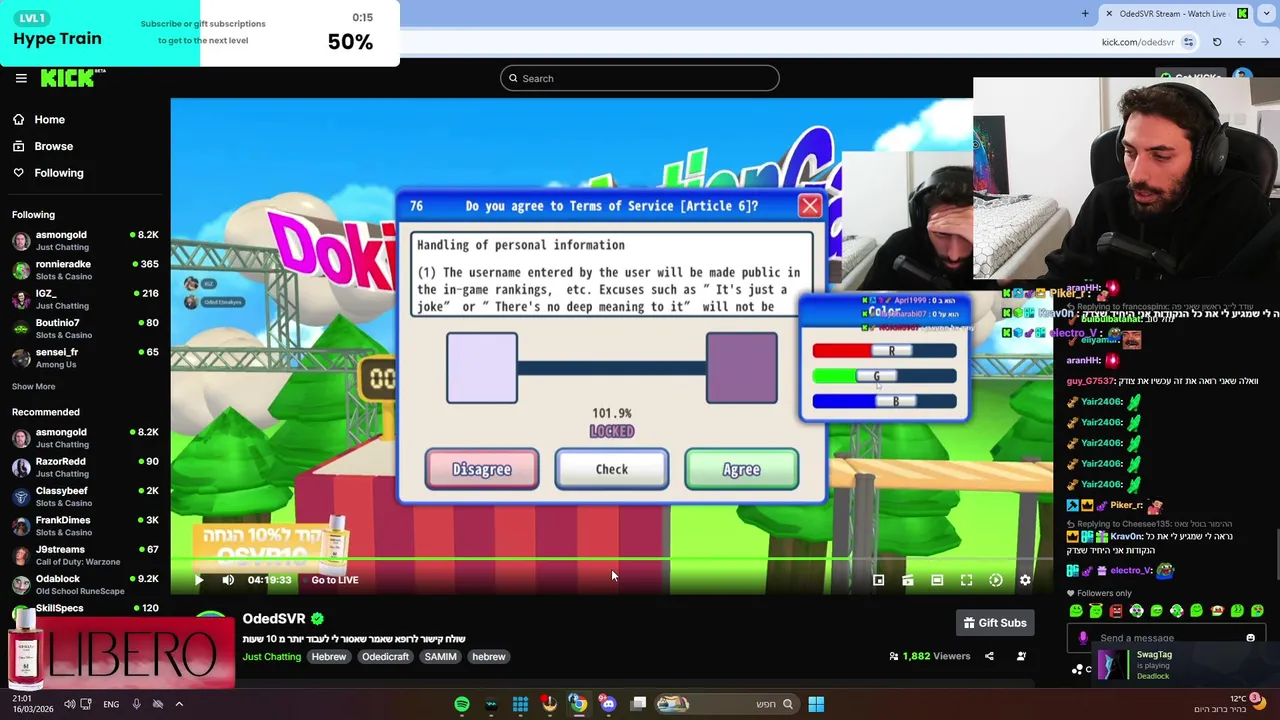This screenshot has width=1280, height=720.
Task: Mute the stream volume
Action: click(228, 580)
